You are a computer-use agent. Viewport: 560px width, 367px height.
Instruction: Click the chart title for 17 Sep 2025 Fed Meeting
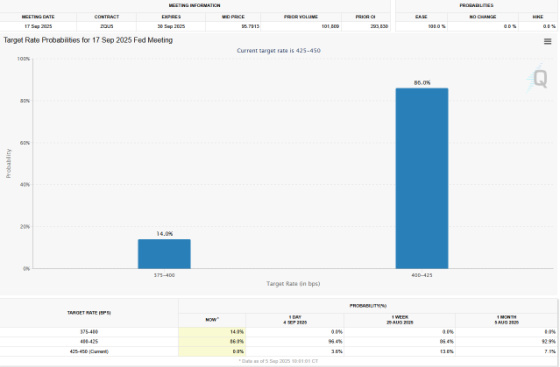[88, 40]
